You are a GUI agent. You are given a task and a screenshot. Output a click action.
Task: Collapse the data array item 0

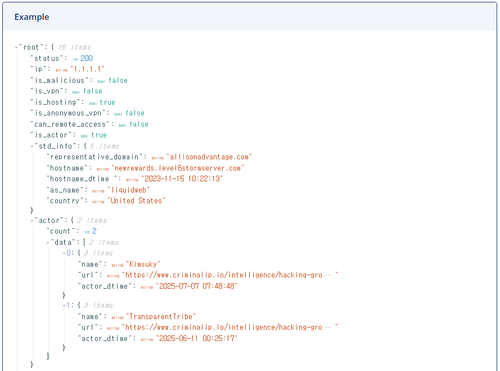pos(63,253)
